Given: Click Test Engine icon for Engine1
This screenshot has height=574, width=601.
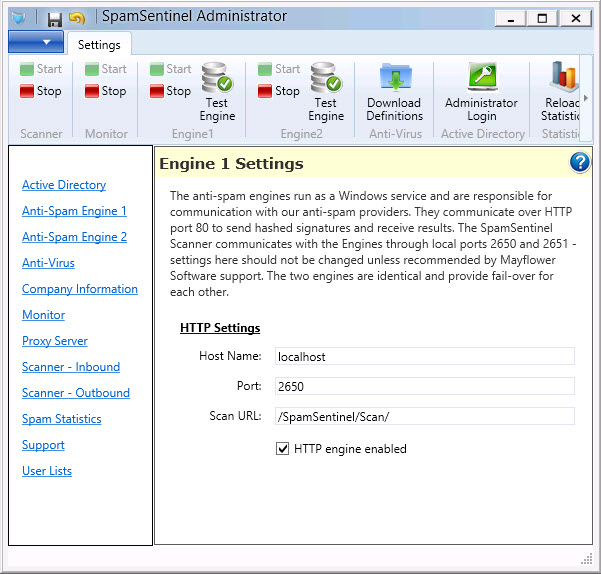Looking at the screenshot, I should click(x=217, y=92).
